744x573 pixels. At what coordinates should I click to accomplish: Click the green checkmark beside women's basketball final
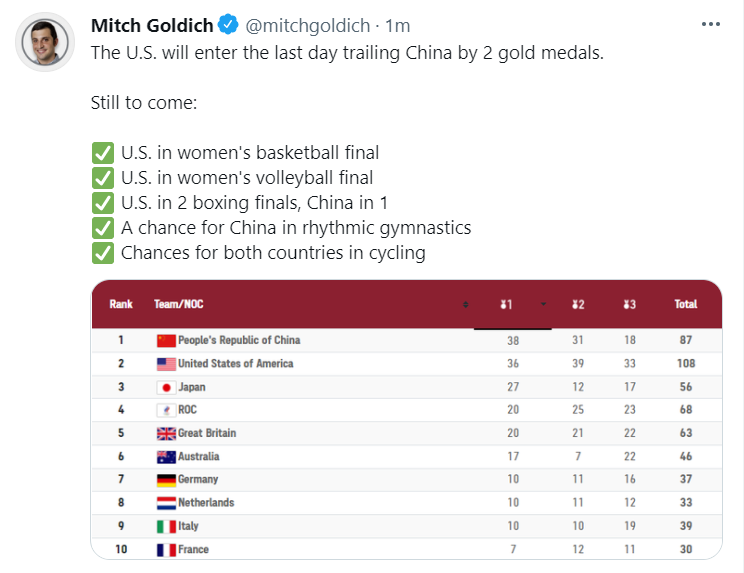tap(102, 153)
